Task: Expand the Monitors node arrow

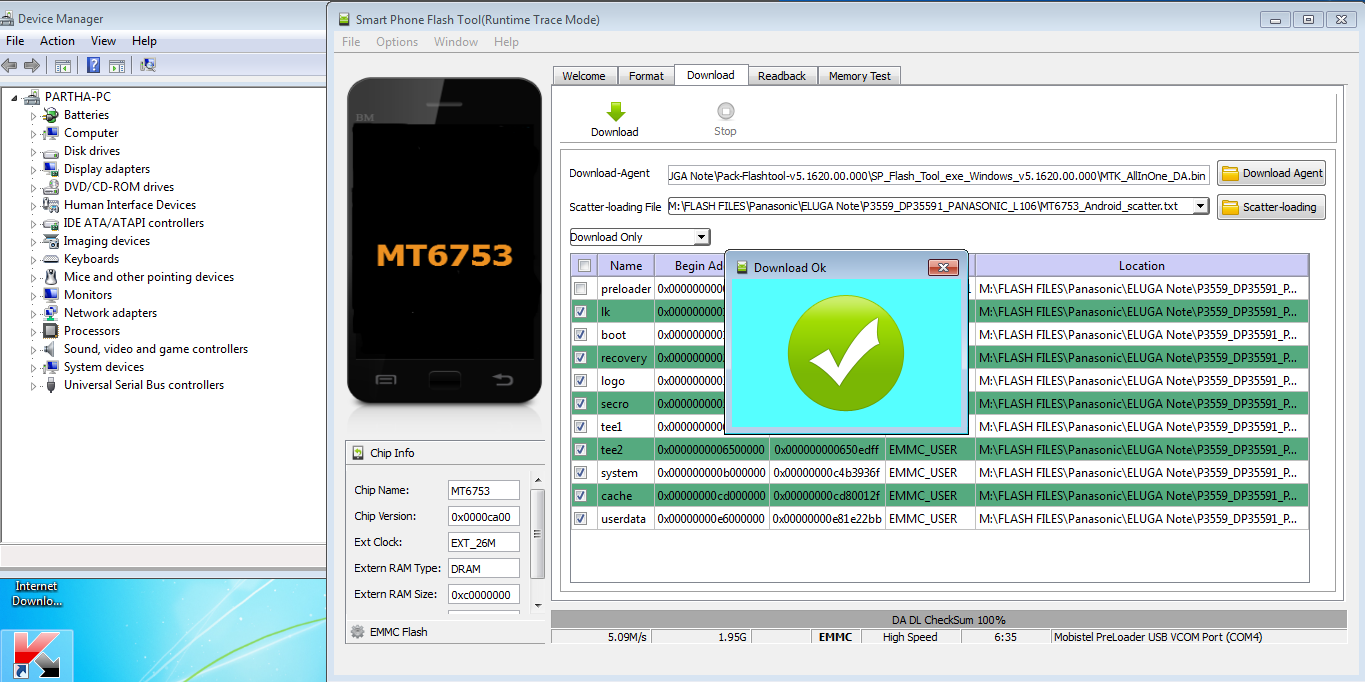Action: [x=33, y=295]
